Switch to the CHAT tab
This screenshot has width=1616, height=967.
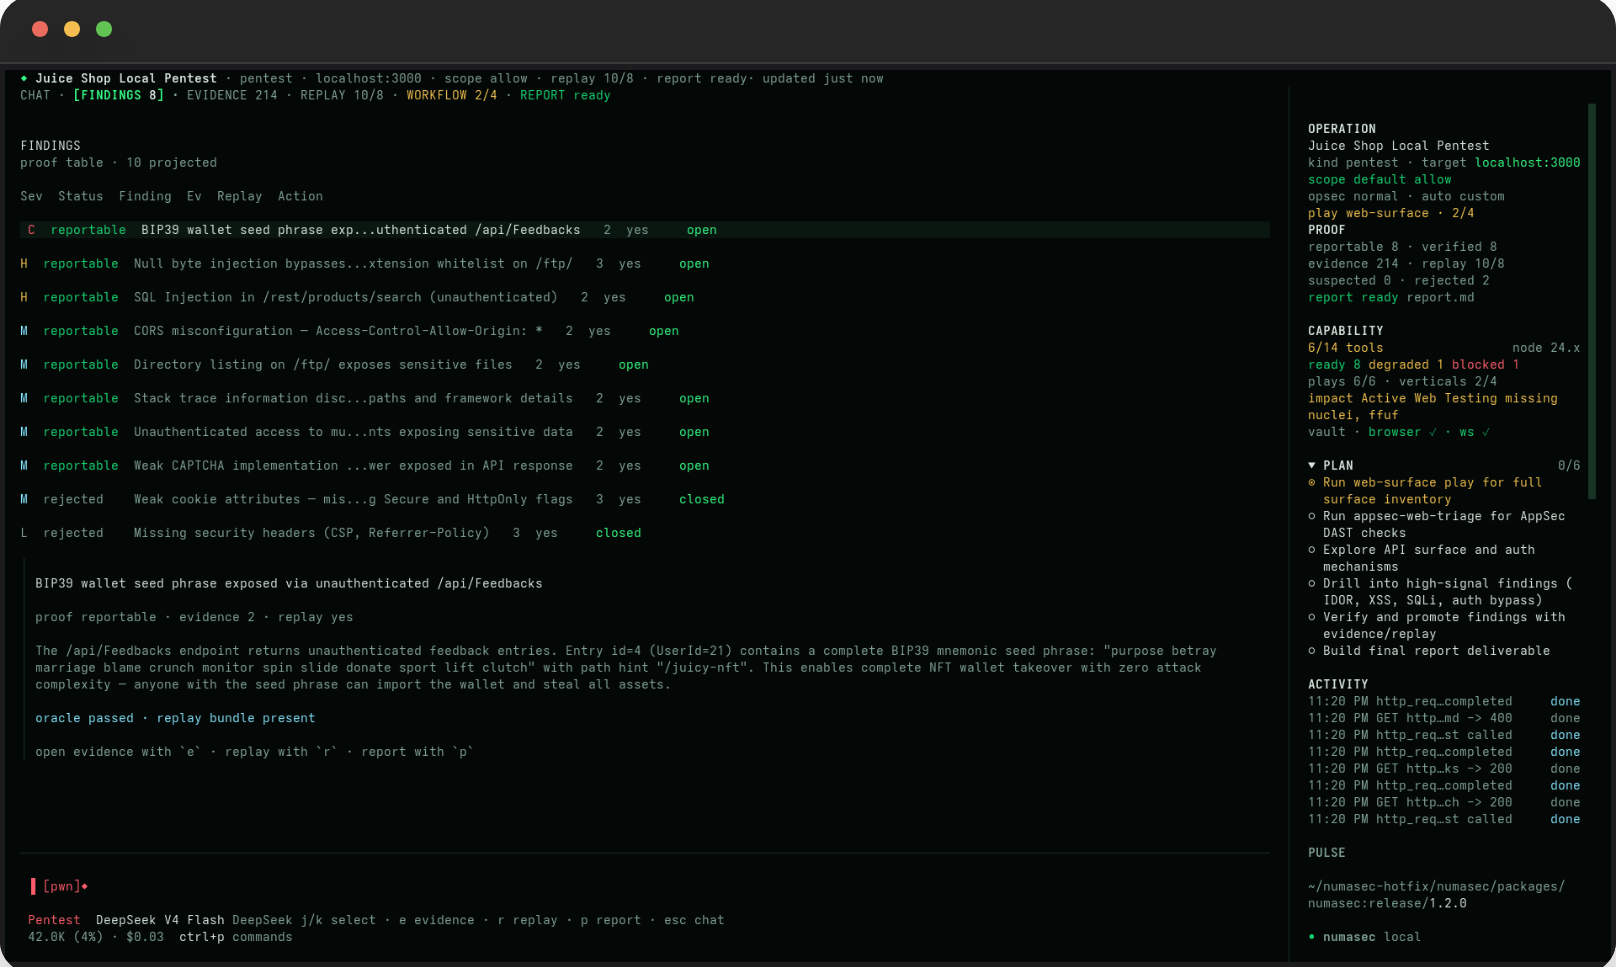click(x=35, y=95)
